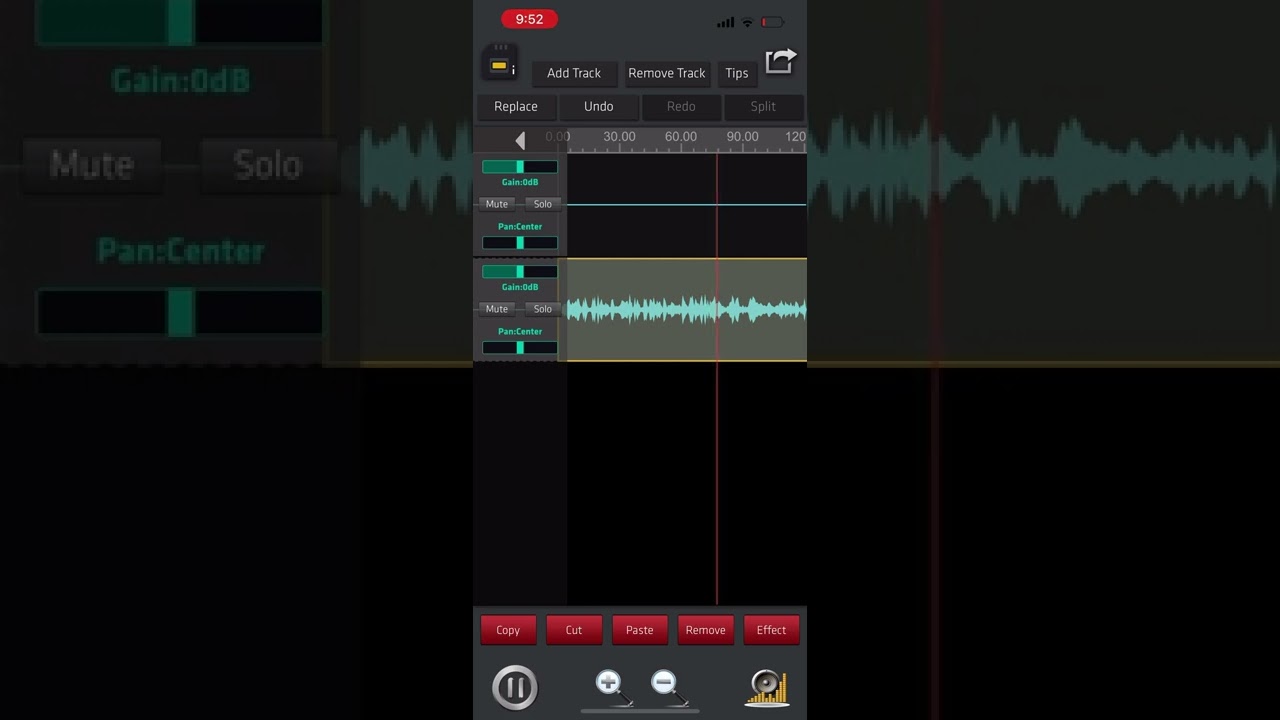
Task: Tap the cellular signal bars icon
Action: click(725, 22)
